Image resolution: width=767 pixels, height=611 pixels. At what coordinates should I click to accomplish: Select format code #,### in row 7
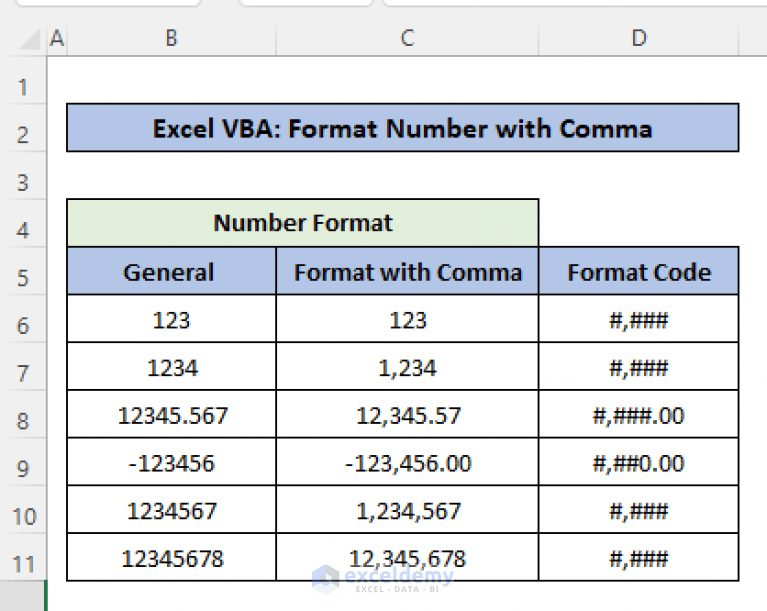[638, 367]
